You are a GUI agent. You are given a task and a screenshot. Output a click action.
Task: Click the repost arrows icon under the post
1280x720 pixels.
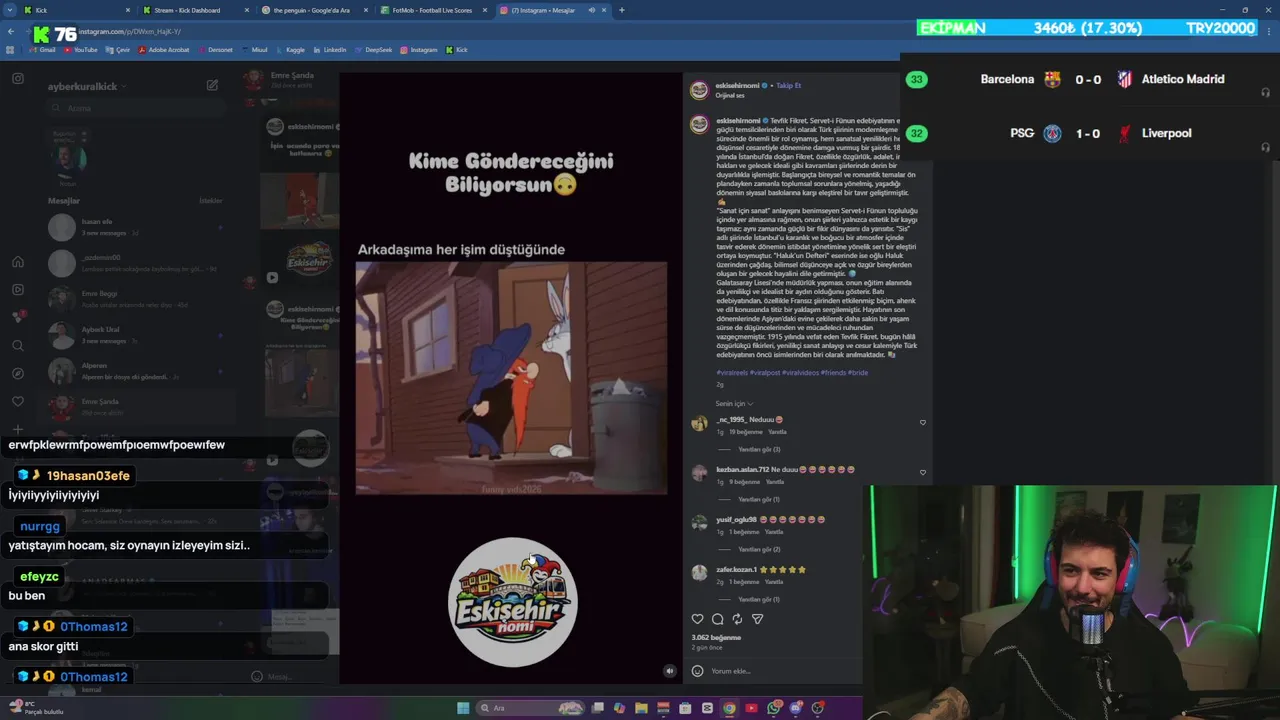[738, 619]
